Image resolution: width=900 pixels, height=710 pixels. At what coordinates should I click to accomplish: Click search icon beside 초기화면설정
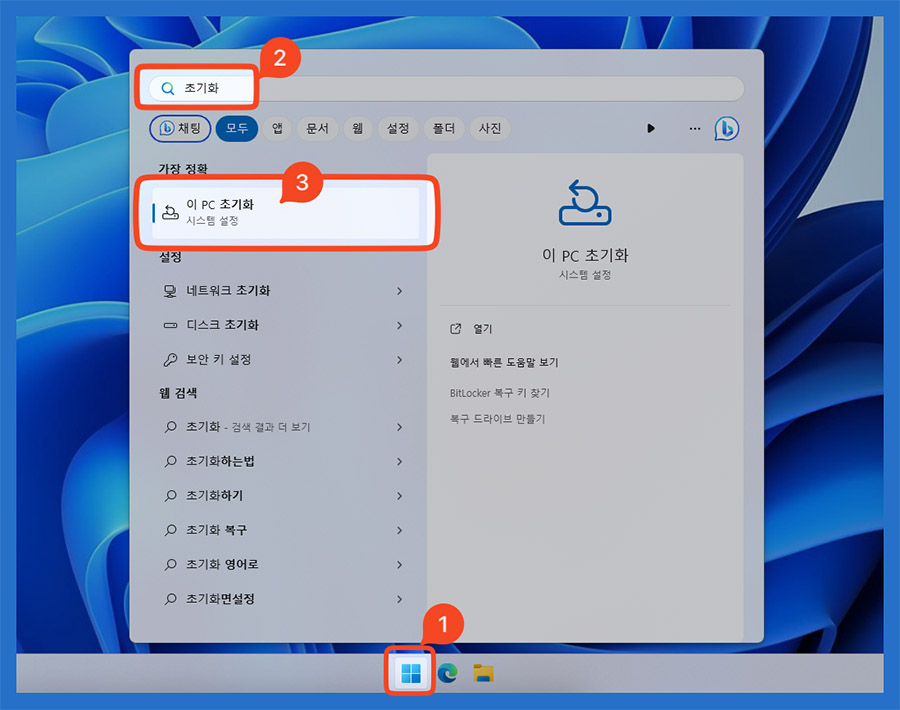click(x=170, y=599)
